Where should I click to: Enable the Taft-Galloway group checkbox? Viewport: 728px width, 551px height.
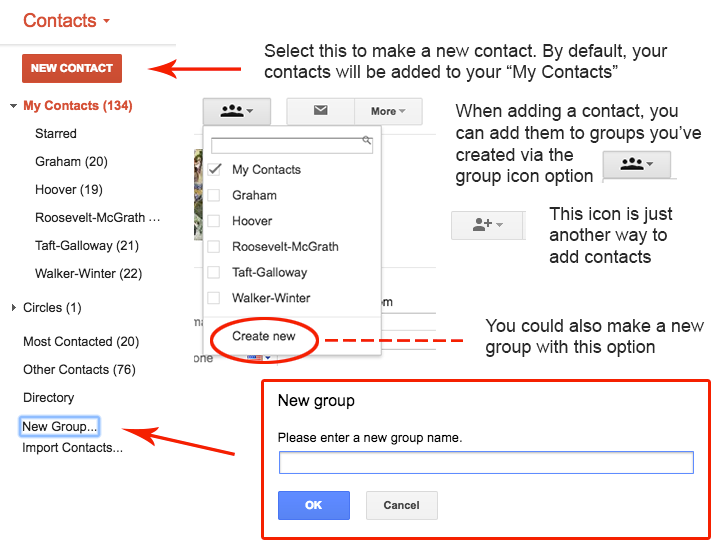pyautogui.click(x=213, y=273)
